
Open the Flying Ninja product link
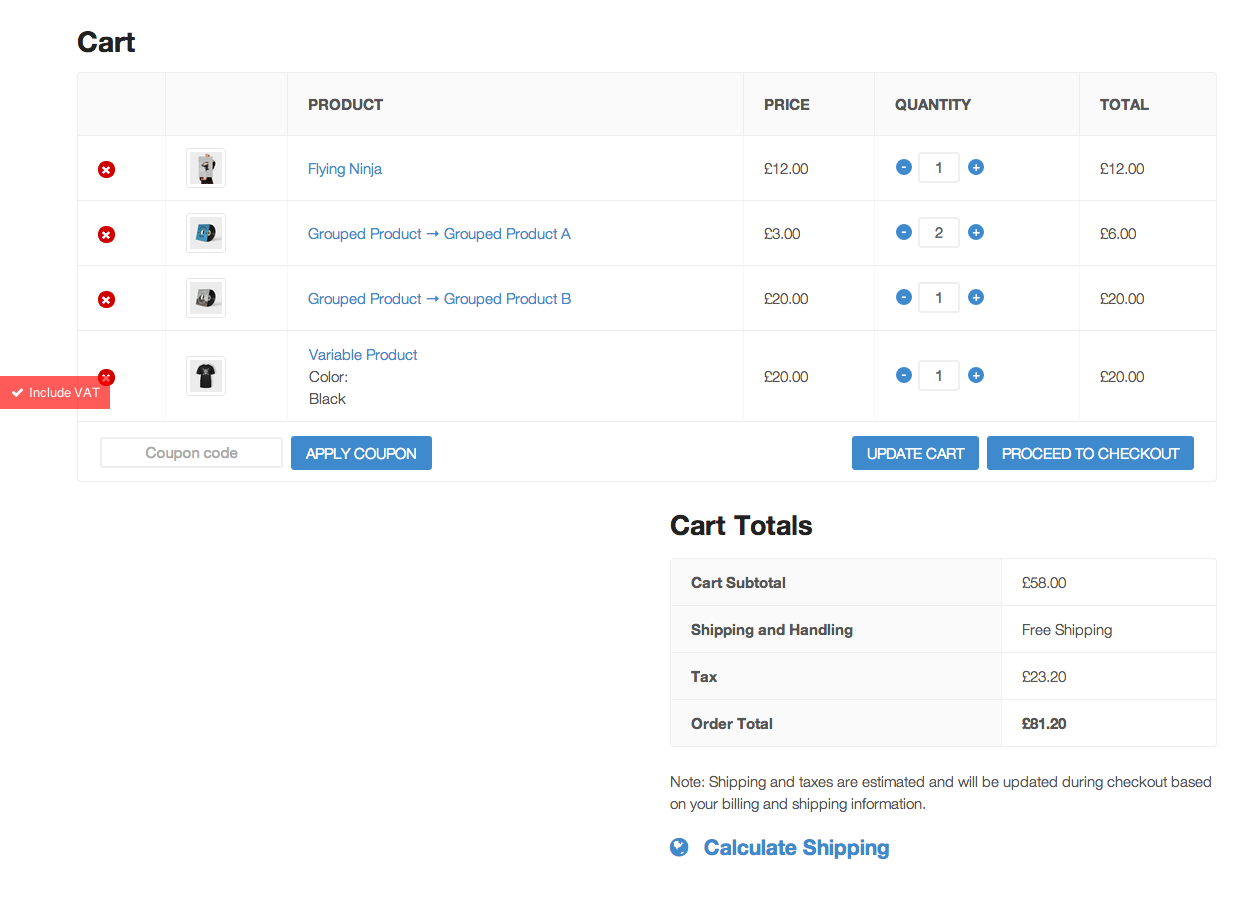click(345, 169)
